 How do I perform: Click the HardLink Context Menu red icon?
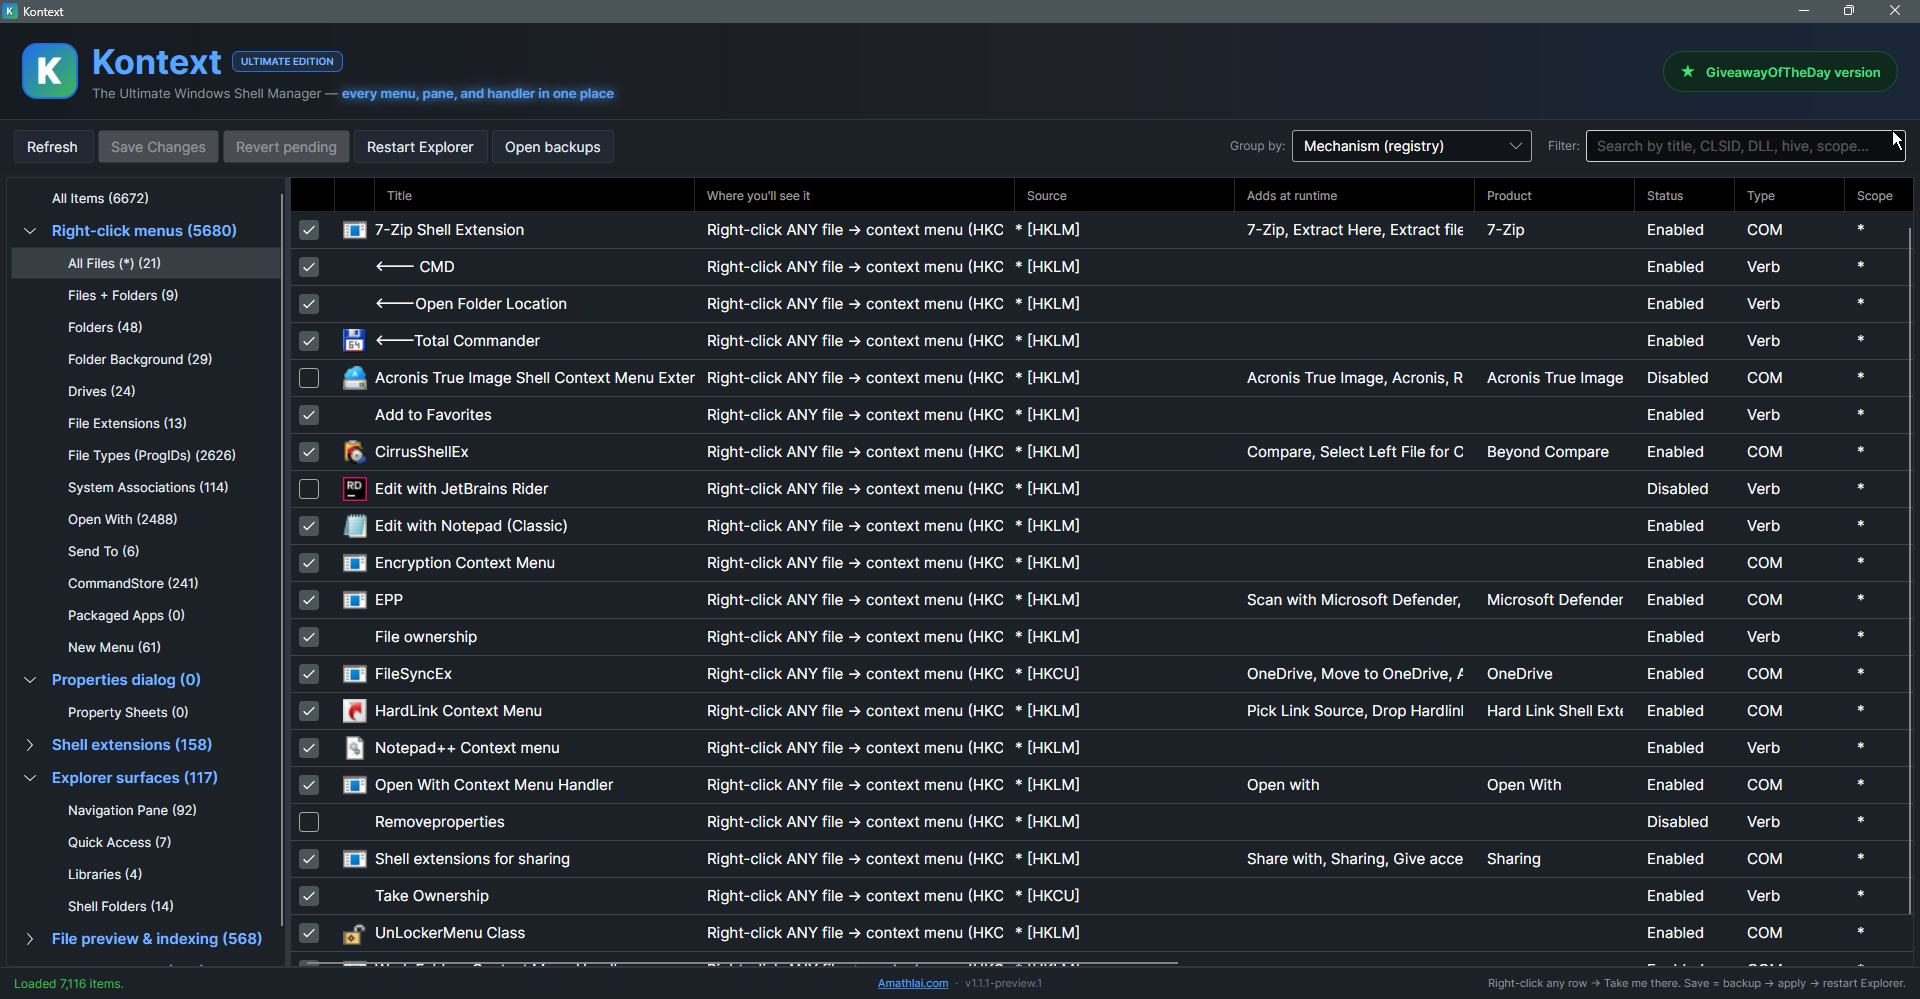tap(354, 711)
